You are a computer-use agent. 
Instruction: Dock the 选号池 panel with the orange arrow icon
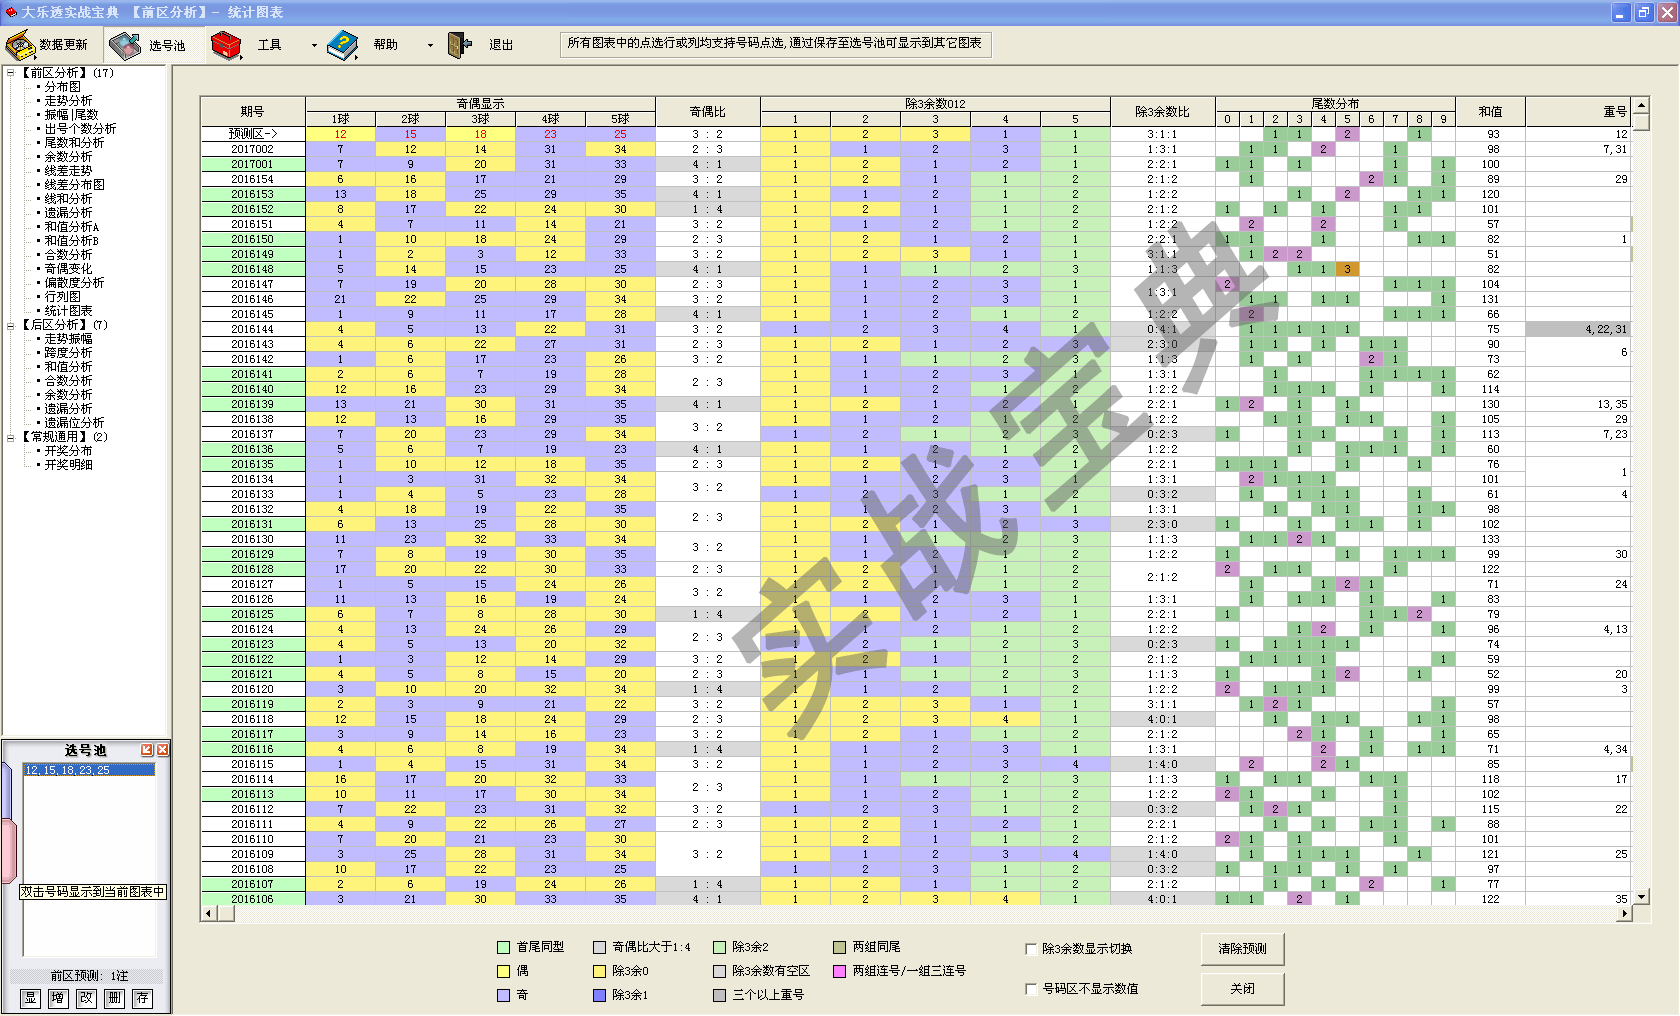tap(147, 750)
